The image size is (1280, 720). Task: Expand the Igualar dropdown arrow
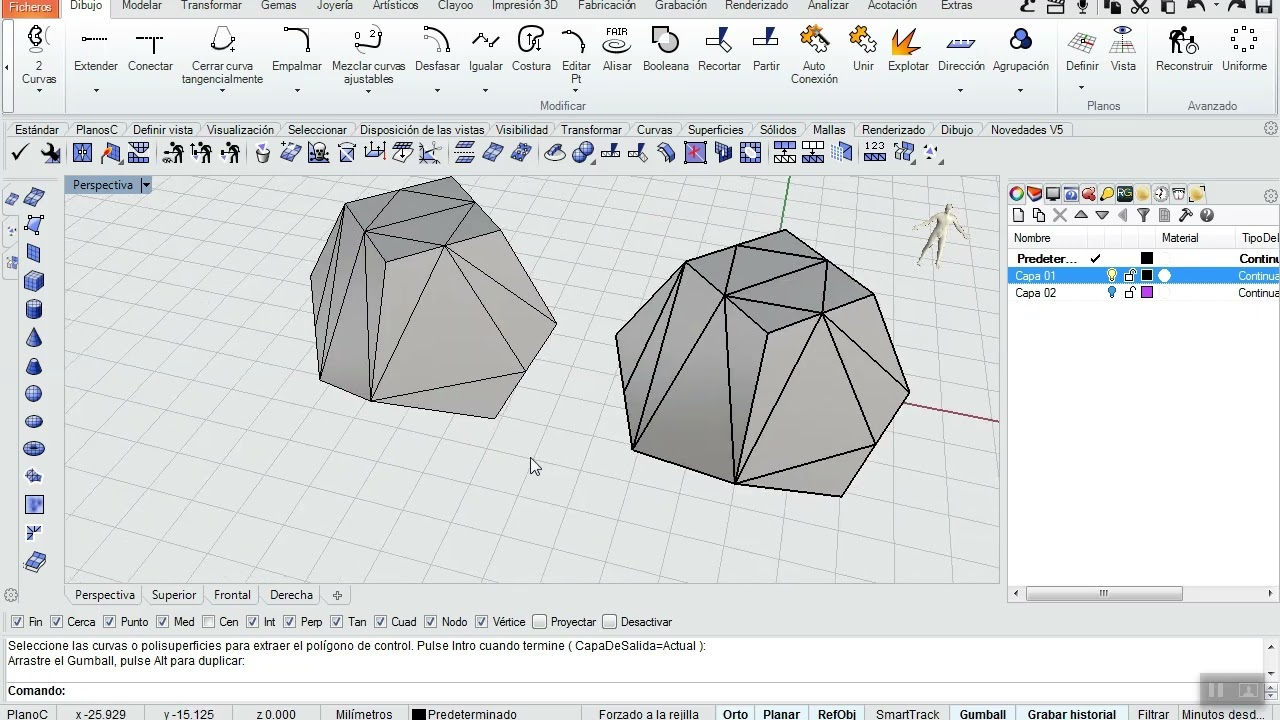[485, 91]
